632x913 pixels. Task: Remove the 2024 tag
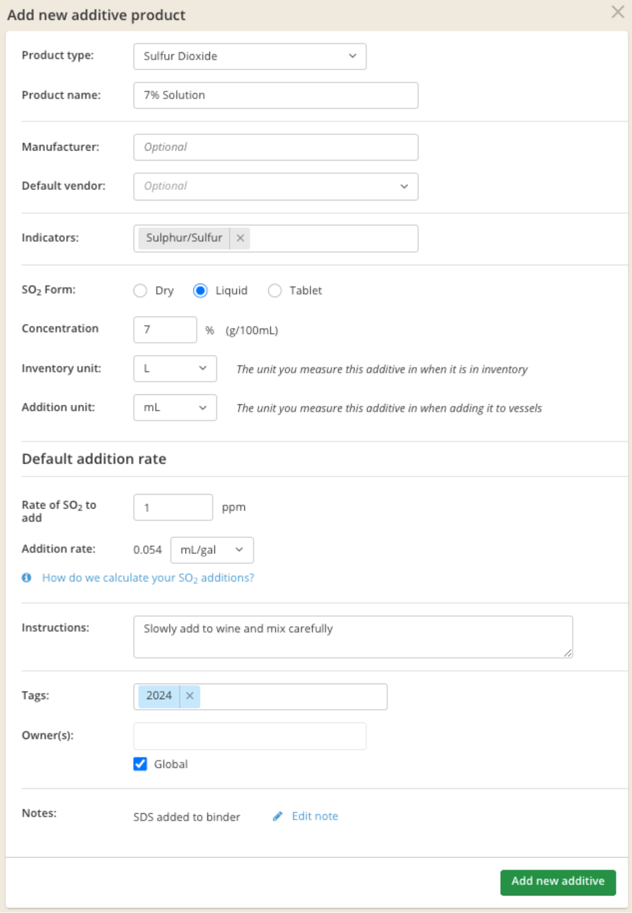[x=190, y=696]
